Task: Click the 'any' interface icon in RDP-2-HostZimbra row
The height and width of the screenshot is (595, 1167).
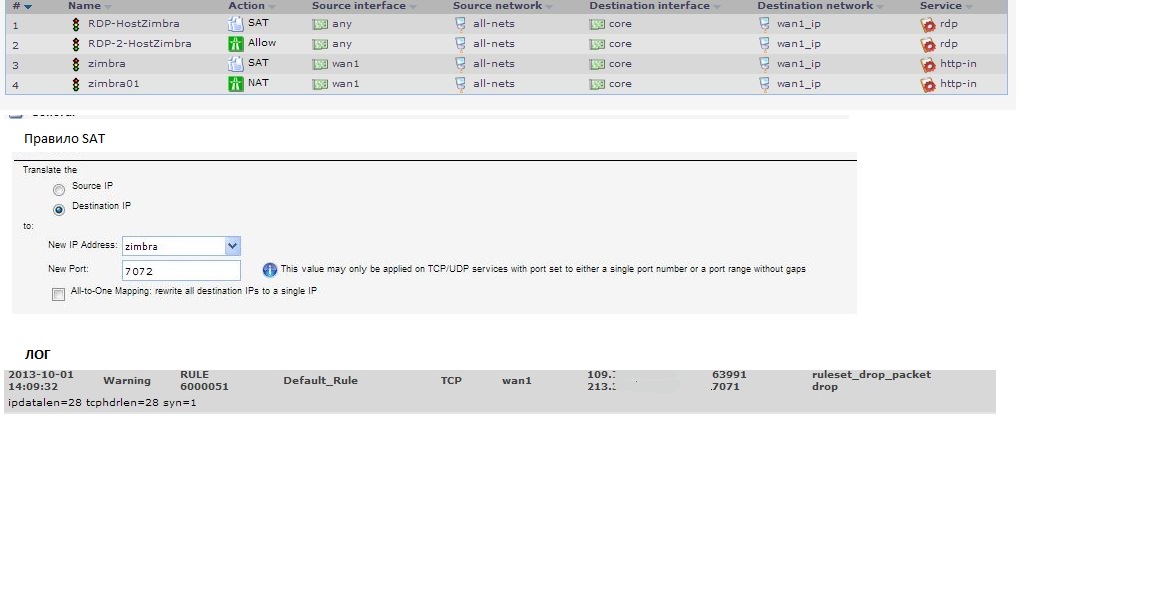Action: point(320,45)
